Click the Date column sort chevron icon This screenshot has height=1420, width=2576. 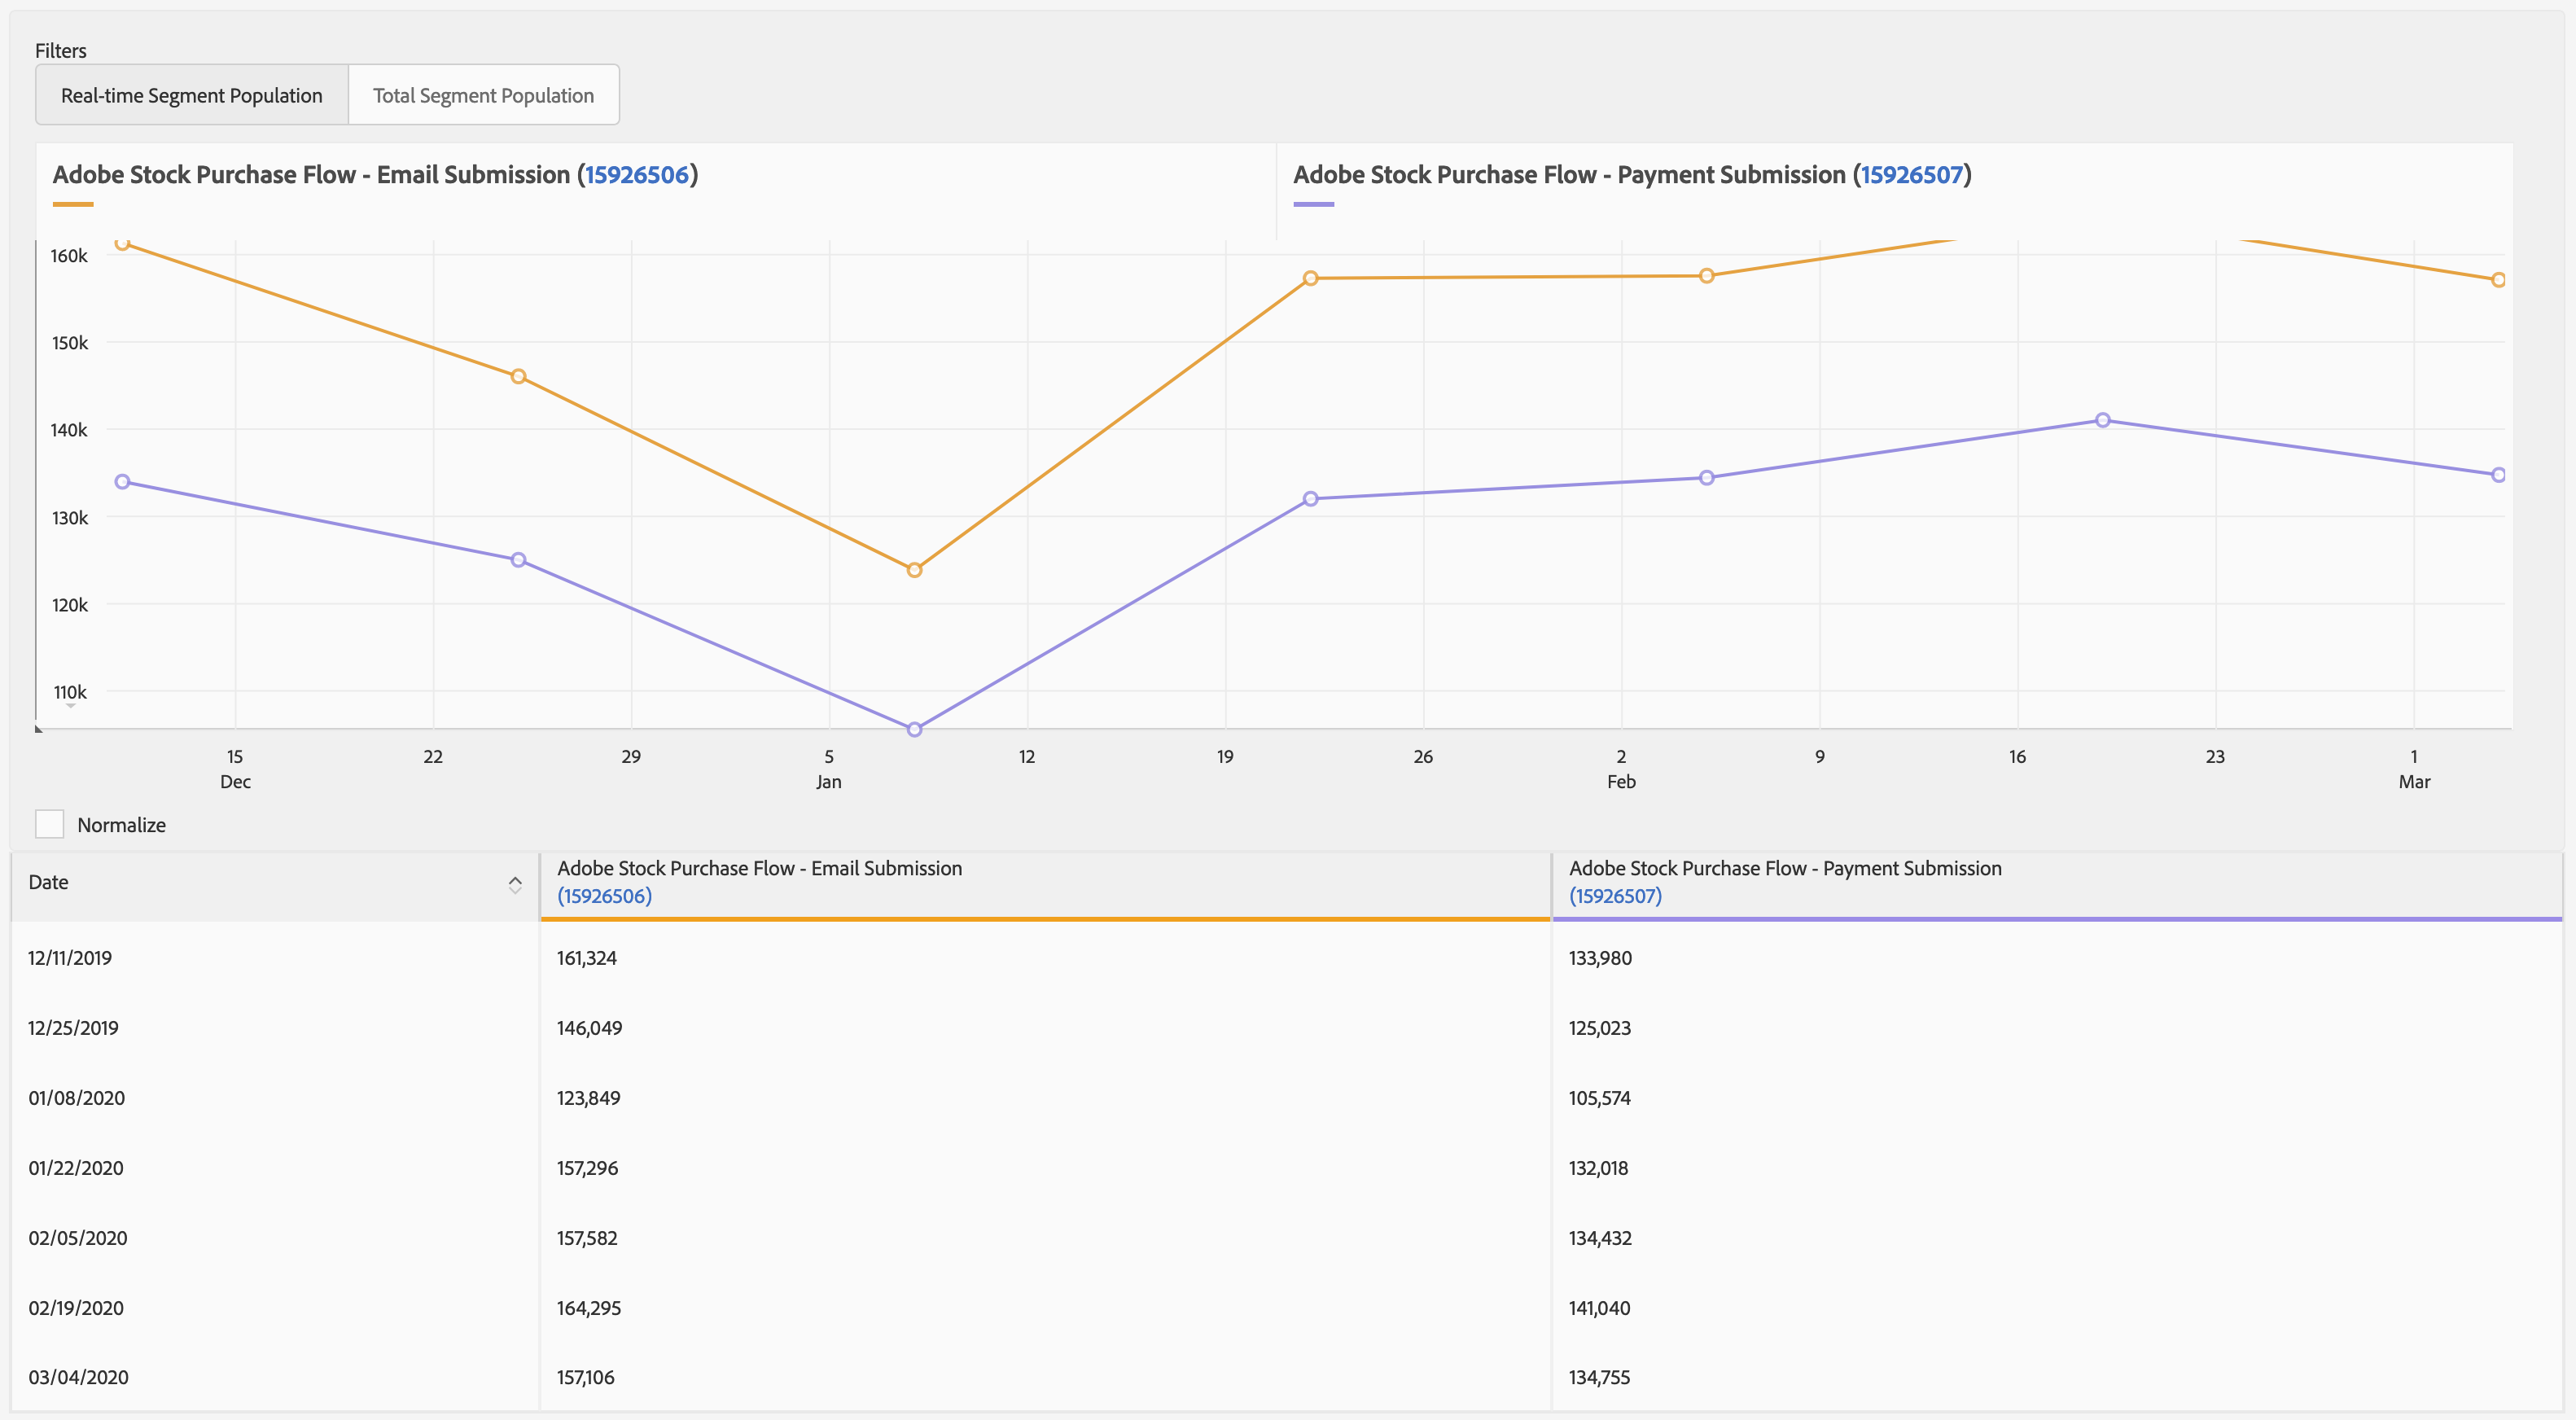click(515, 884)
